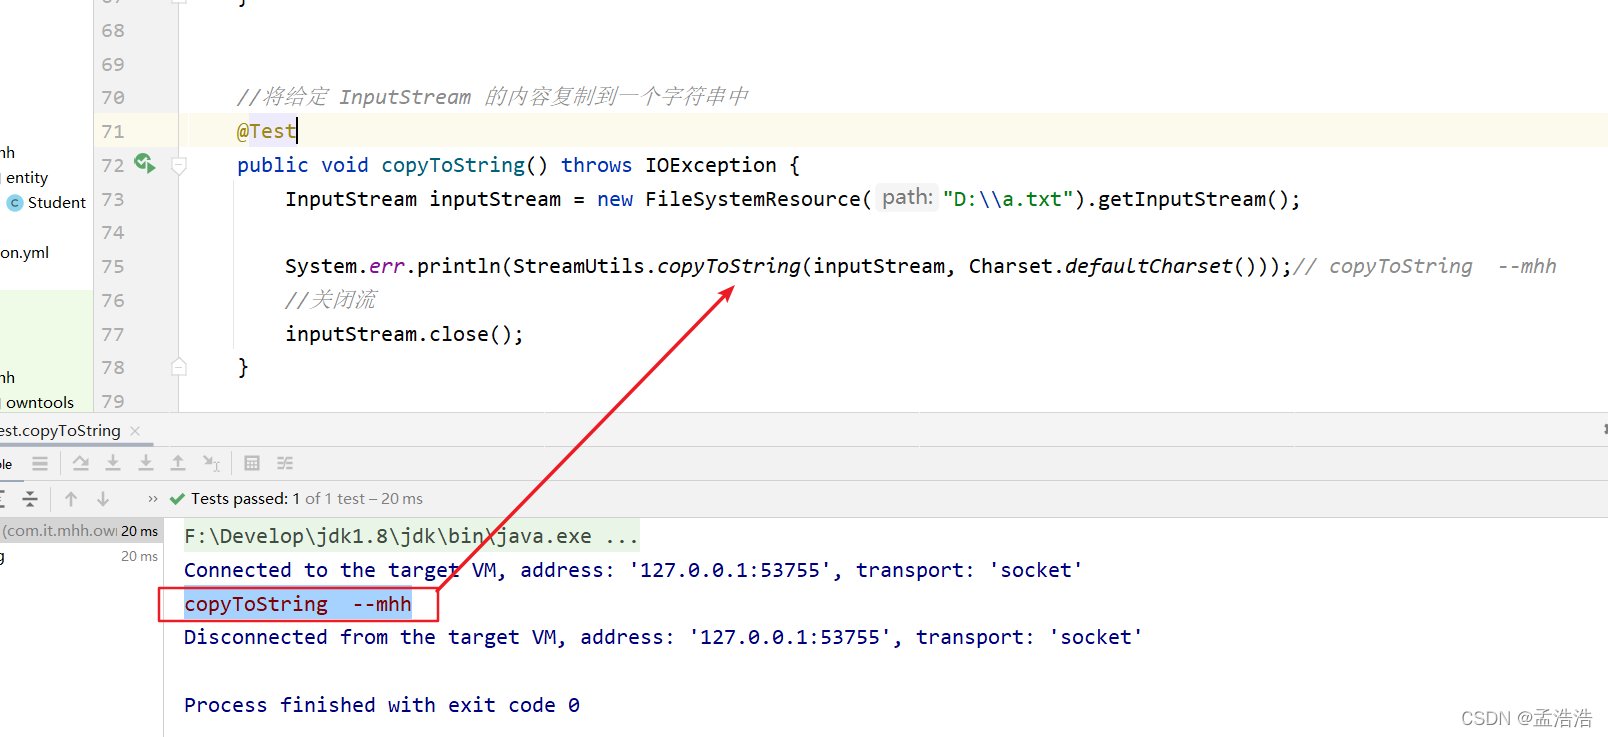The width and height of the screenshot is (1608, 737).
Task: Close the copyToString debug tab
Action: [x=135, y=431]
